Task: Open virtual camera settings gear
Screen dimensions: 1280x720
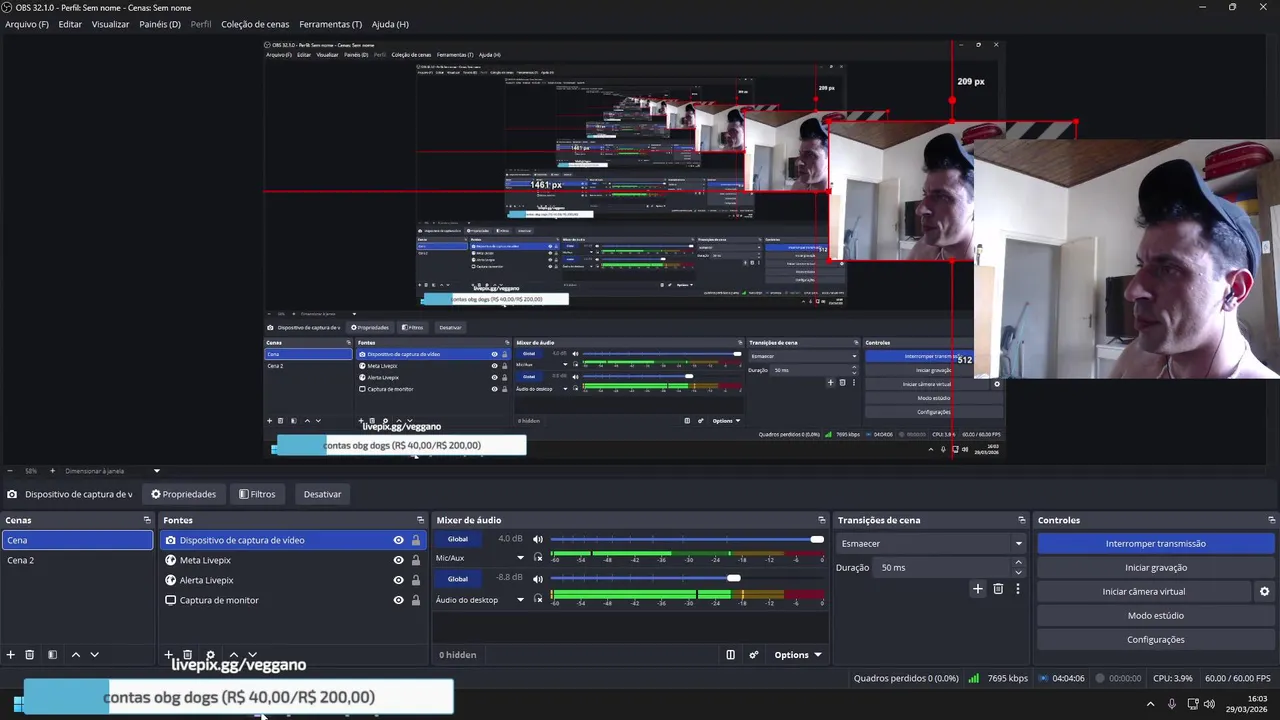Action: click(x=1264, y=592)
